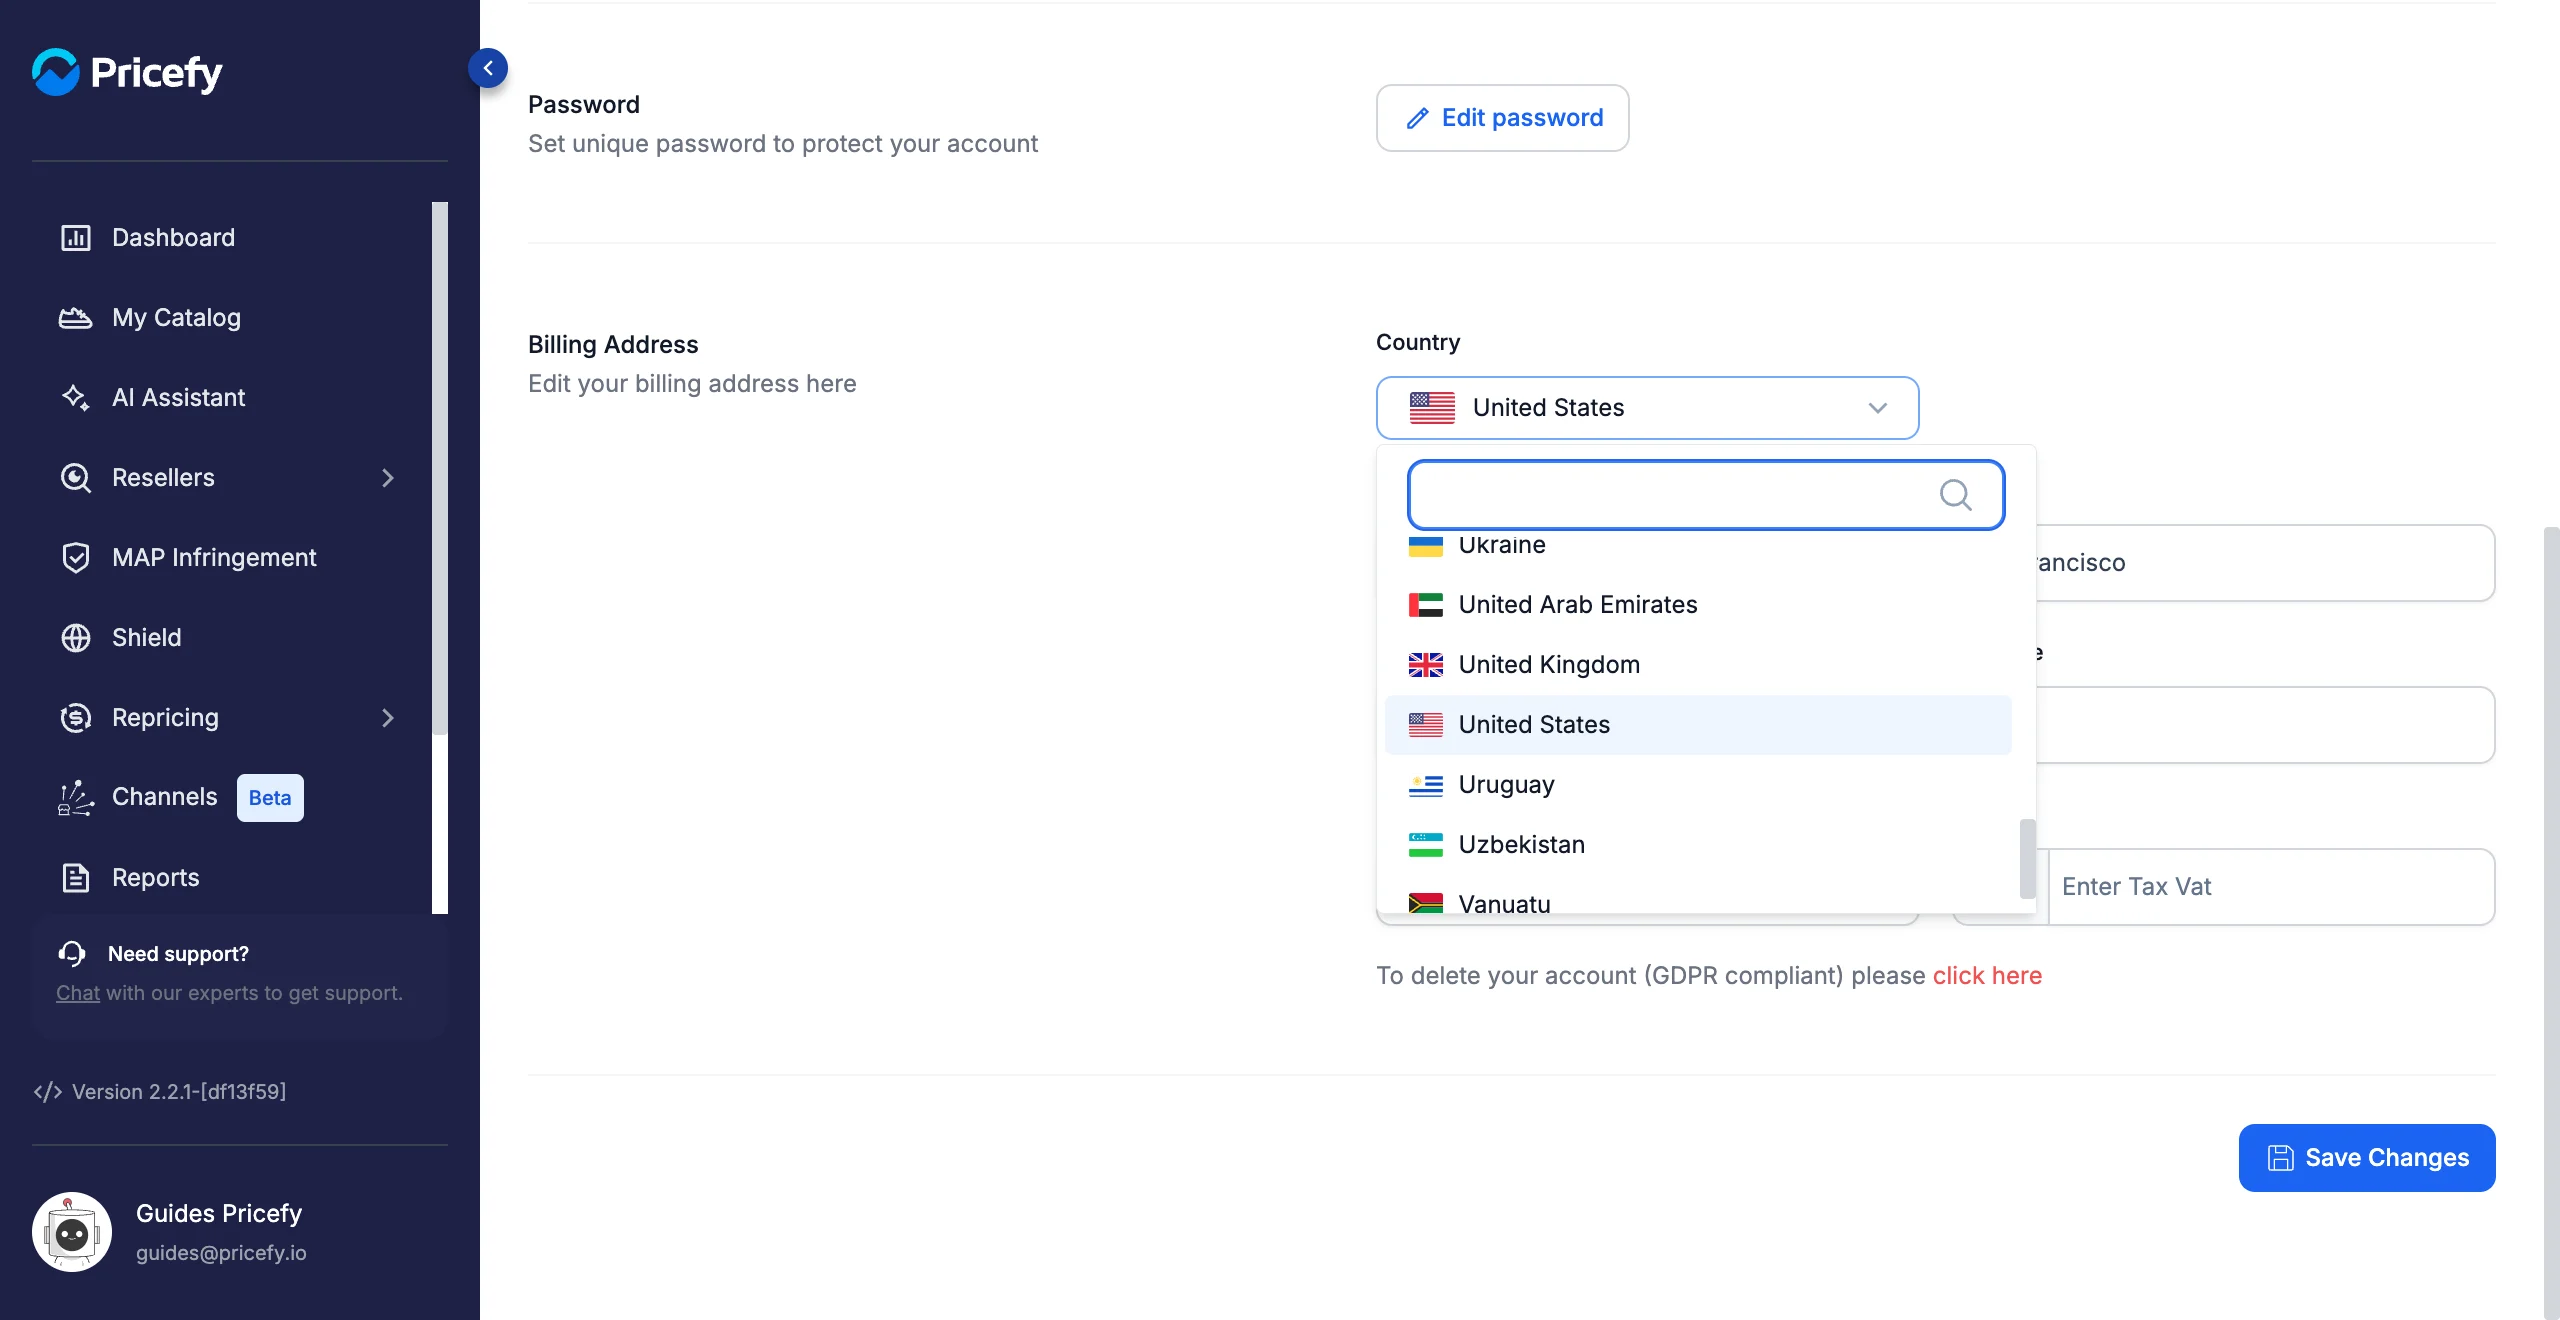Viewport: 2560px width, 1320px height.
Task: Click the Shield globe icon
Action: pyautogui.click(x=76, y=638)
